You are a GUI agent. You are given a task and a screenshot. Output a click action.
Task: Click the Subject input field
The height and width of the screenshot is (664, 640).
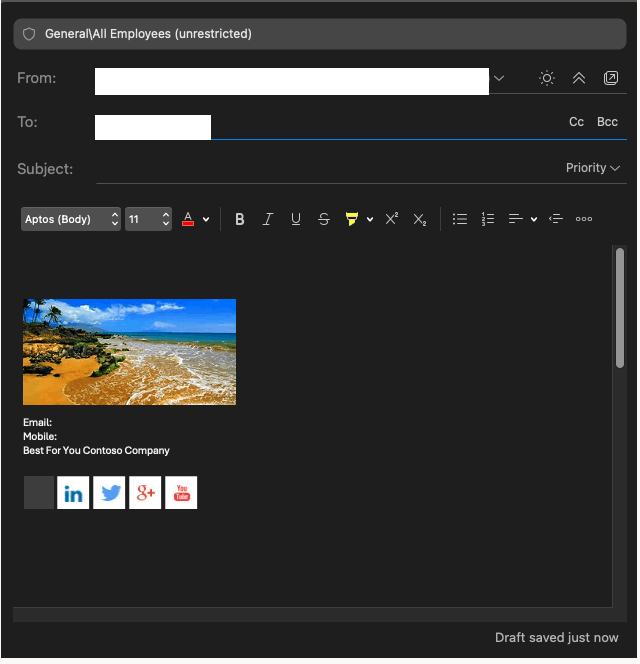point(328,169)
